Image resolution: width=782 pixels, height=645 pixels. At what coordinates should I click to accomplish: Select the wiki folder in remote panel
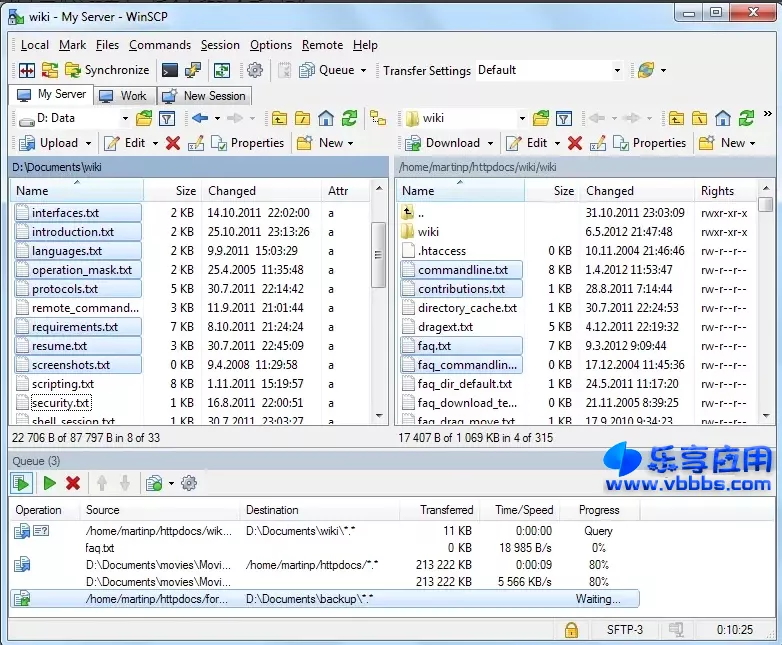click(428, 232)
